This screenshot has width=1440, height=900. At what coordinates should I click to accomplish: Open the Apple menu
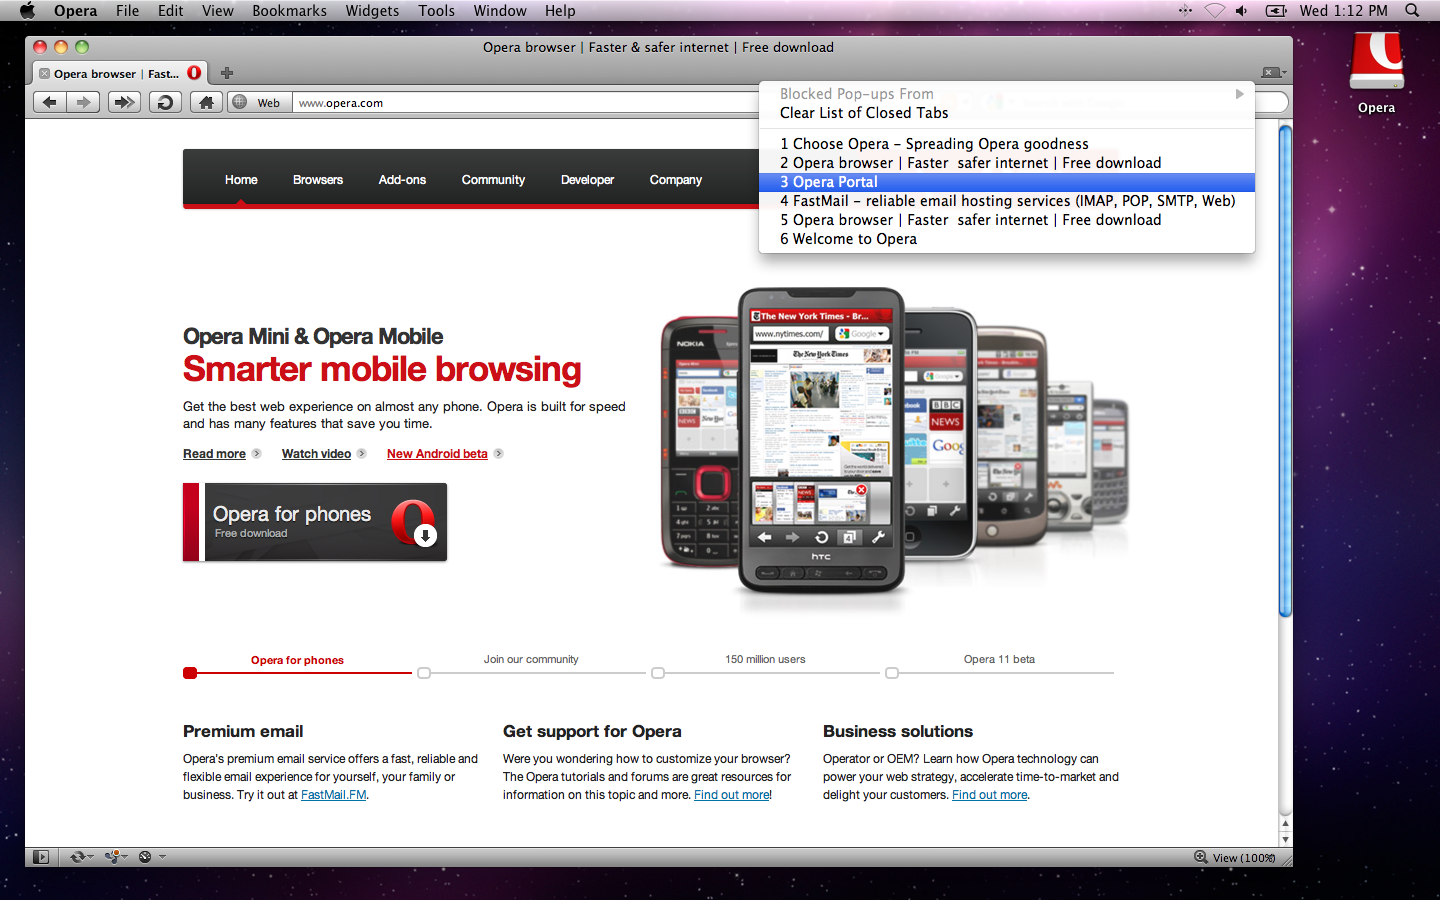tap(27, 10)
